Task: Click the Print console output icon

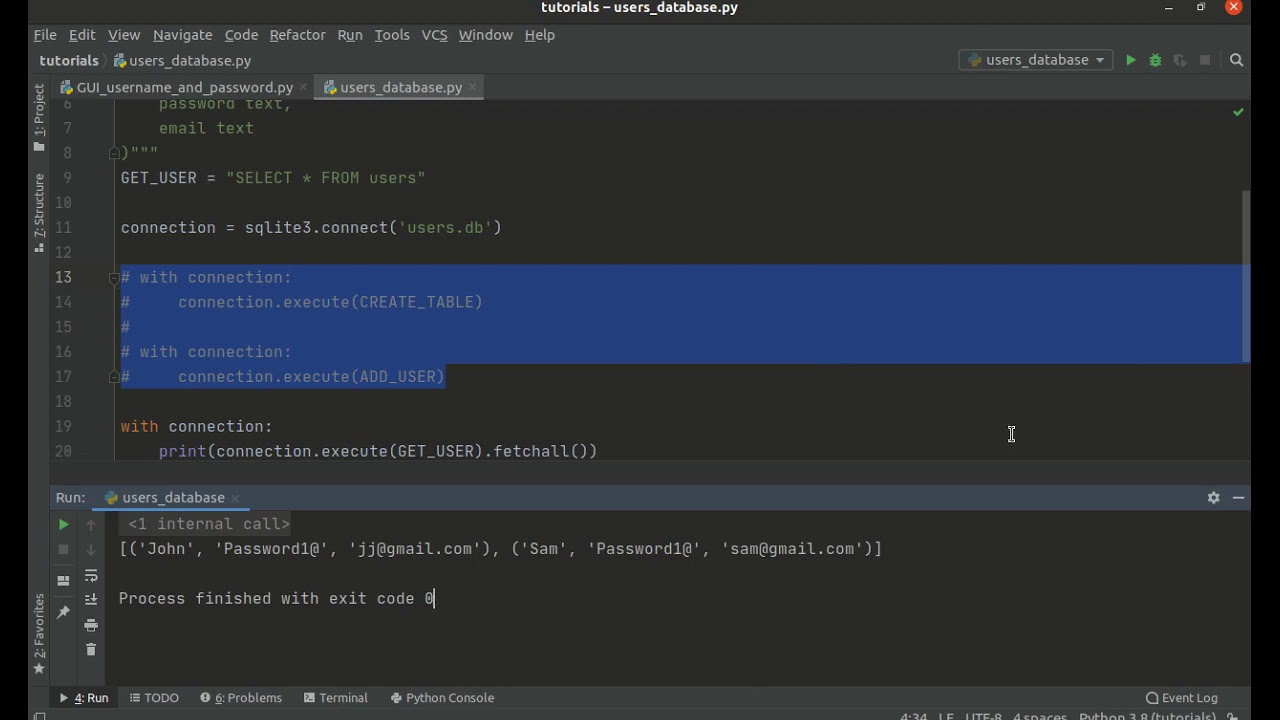Action: tap(91, 625)
